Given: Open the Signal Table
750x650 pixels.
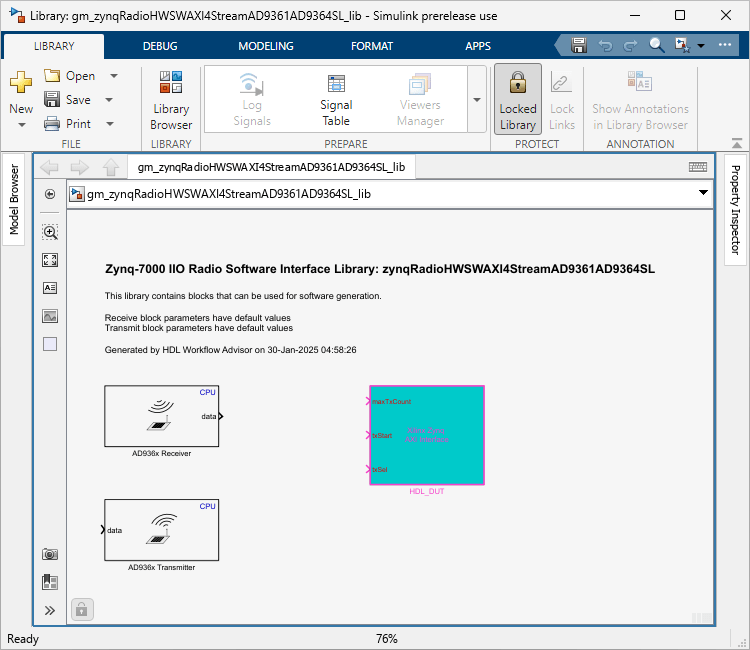Looking at the screenshot, I should (x=336, y=100).
